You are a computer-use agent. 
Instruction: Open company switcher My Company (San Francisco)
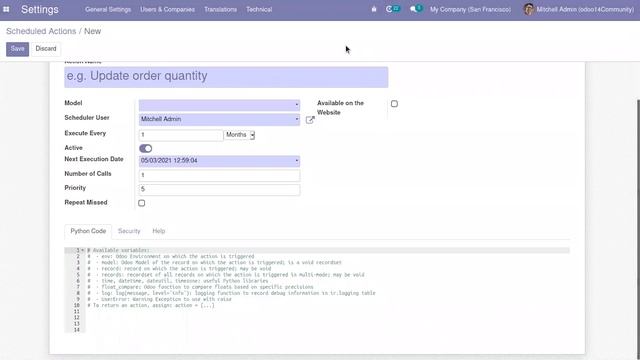point(470,9)
